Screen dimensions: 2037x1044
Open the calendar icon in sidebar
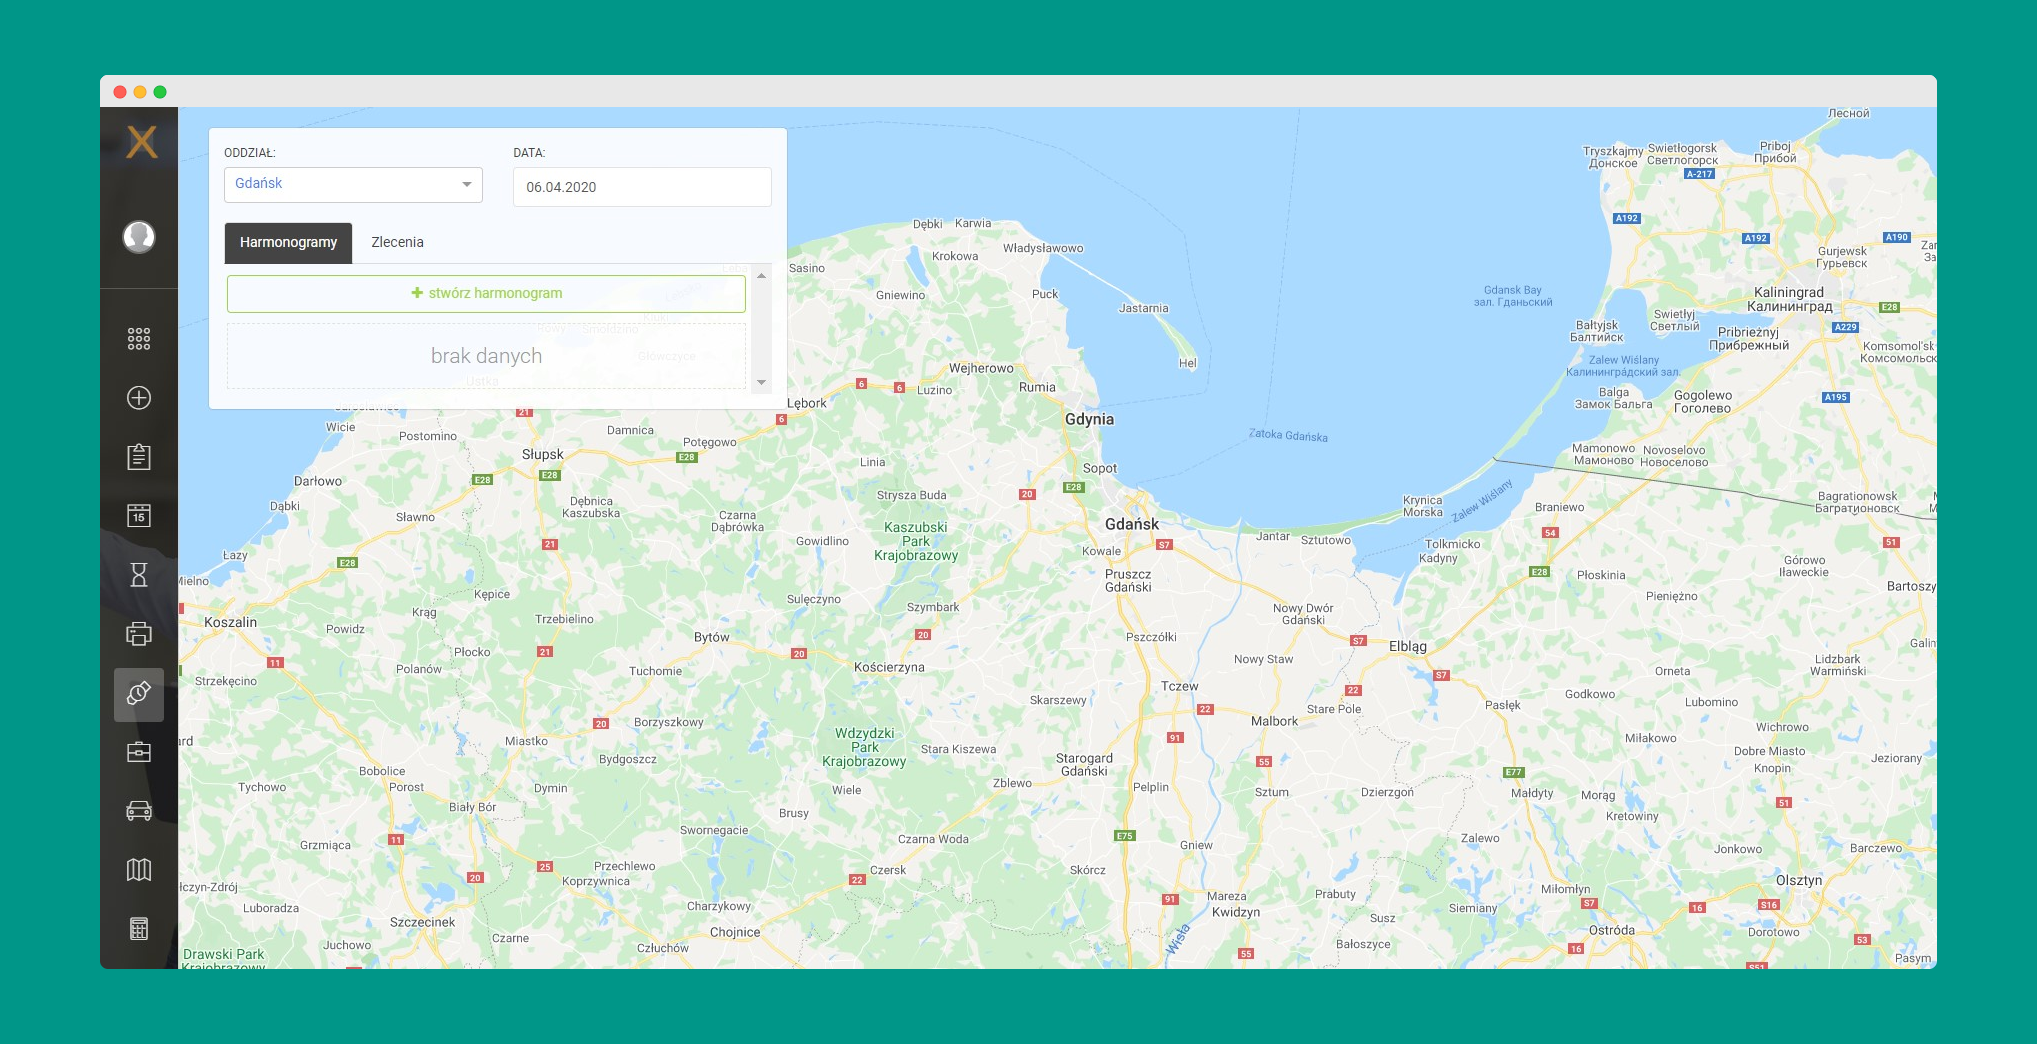point(139,516)
